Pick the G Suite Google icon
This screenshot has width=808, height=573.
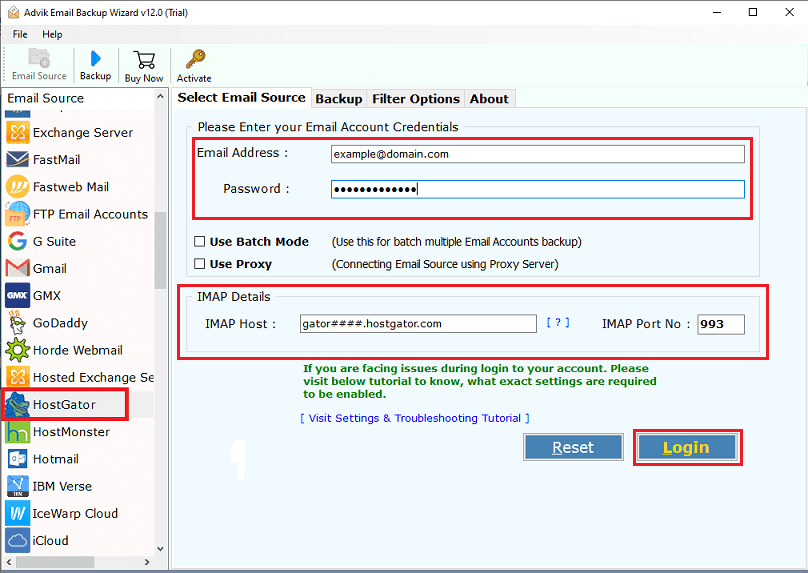point(18,241)
